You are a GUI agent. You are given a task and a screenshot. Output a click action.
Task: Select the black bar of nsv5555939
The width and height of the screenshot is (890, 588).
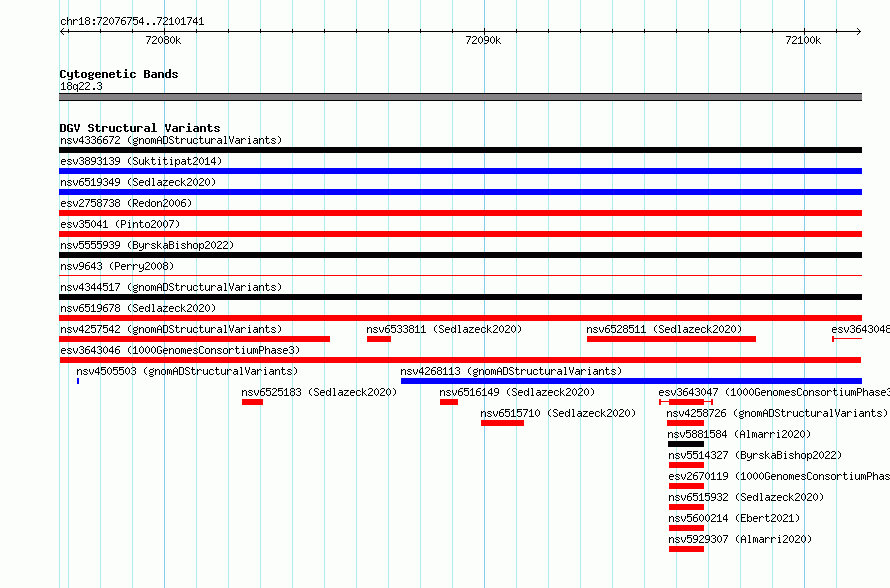click(460, 255)
